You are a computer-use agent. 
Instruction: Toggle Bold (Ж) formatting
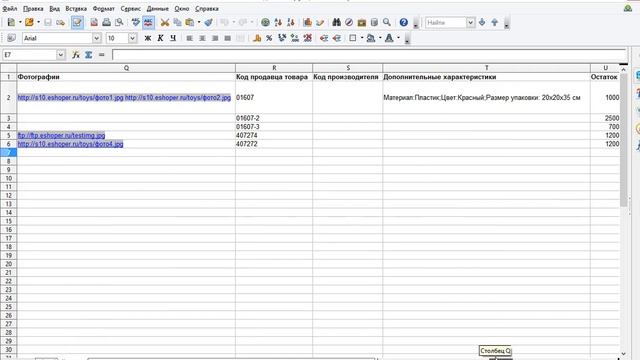click(148, 38)
